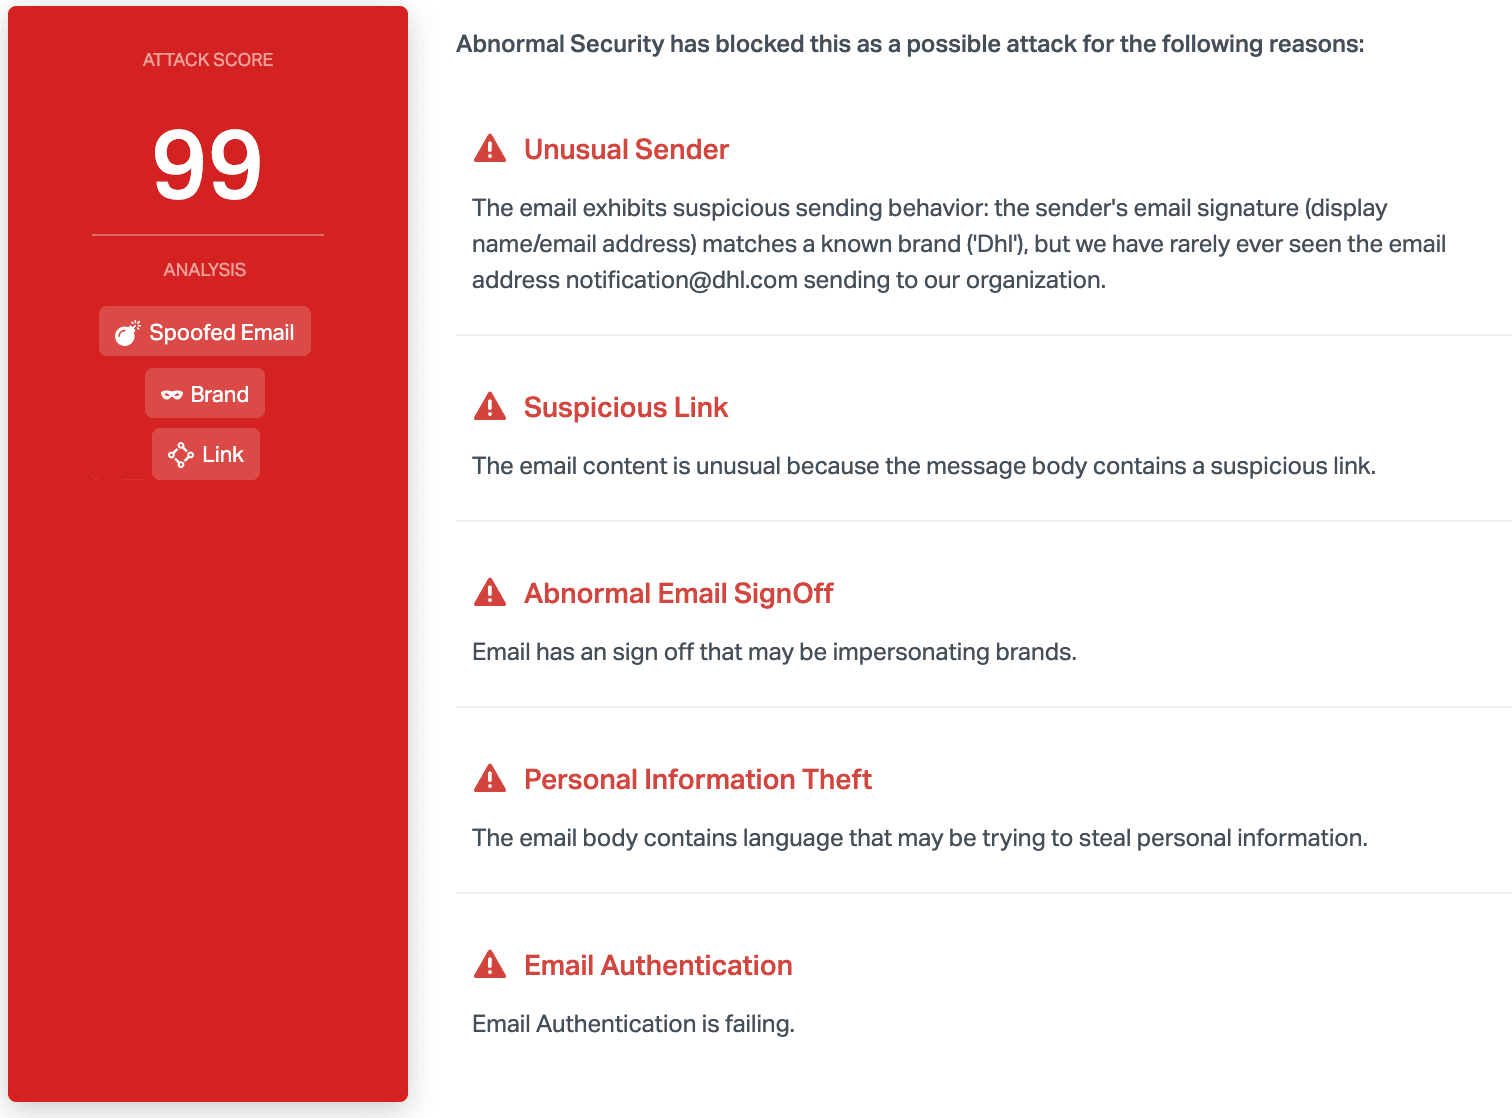Image resolution: width=1512 pixels, height=1118 pixels.
Task: Open the Suspicious Link heading
Action: [626, 407]
